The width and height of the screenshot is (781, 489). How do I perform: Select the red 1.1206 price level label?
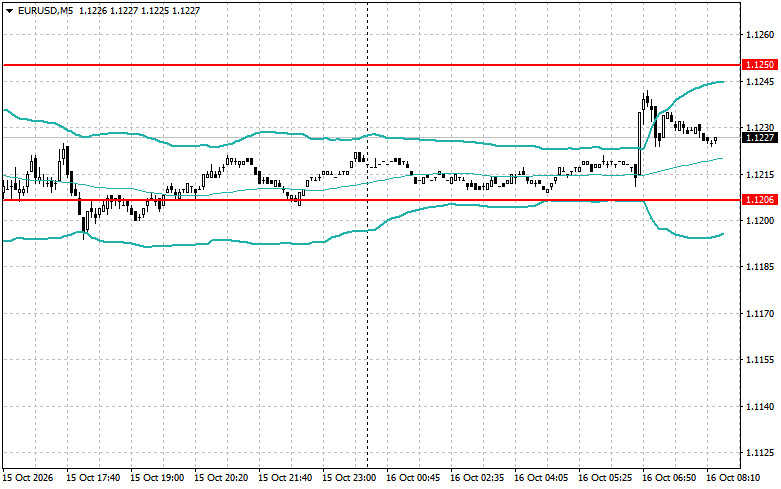coord(760,200)
